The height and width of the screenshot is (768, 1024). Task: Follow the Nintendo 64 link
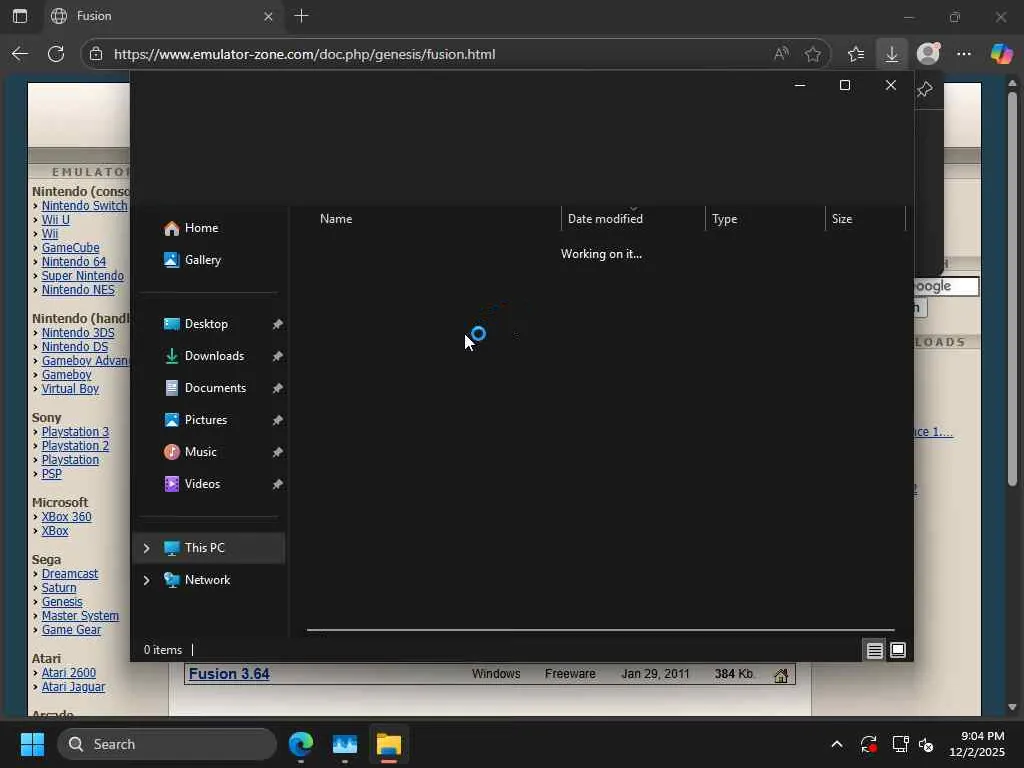tap(74, 262)
